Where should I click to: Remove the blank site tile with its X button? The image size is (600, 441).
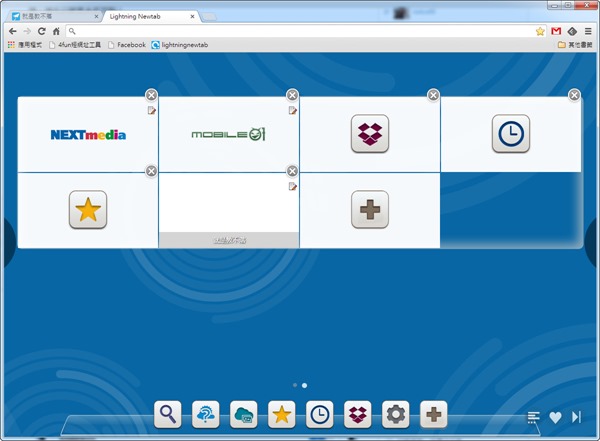[292, 171]
